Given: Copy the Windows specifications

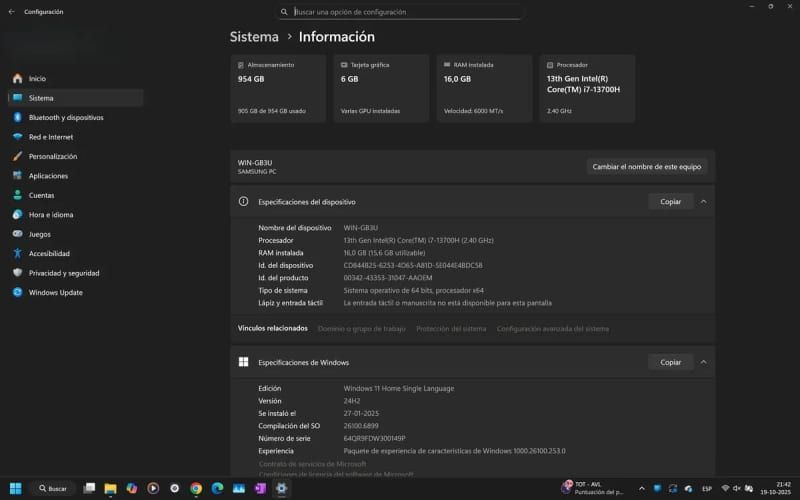Looking at the screenshot, I should pyautogui.click(x=670, y=362).
